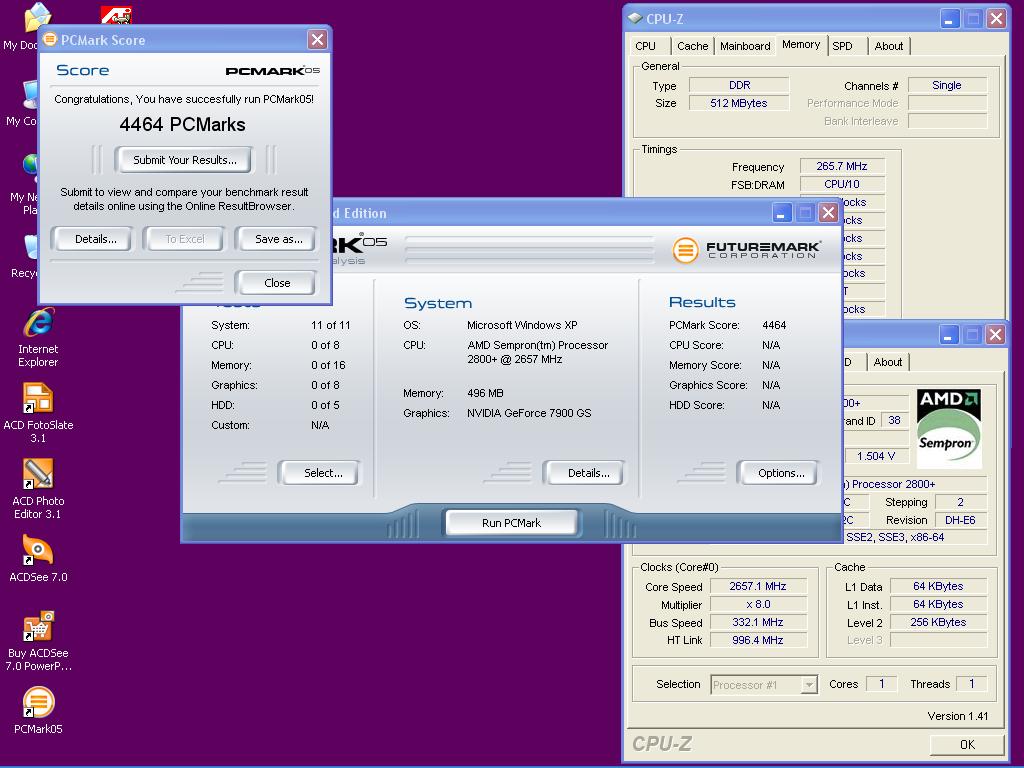Click the Level 2 cache 256 KBytes field
This screenshot has width=1024, height=768.
tap(938, 622)
